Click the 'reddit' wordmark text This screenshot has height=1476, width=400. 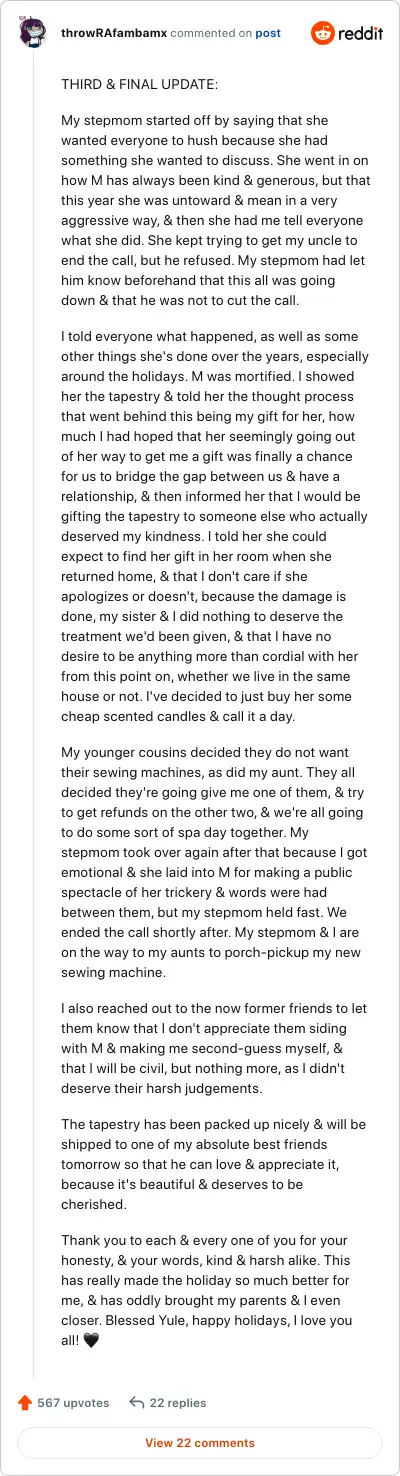point(361,33)
